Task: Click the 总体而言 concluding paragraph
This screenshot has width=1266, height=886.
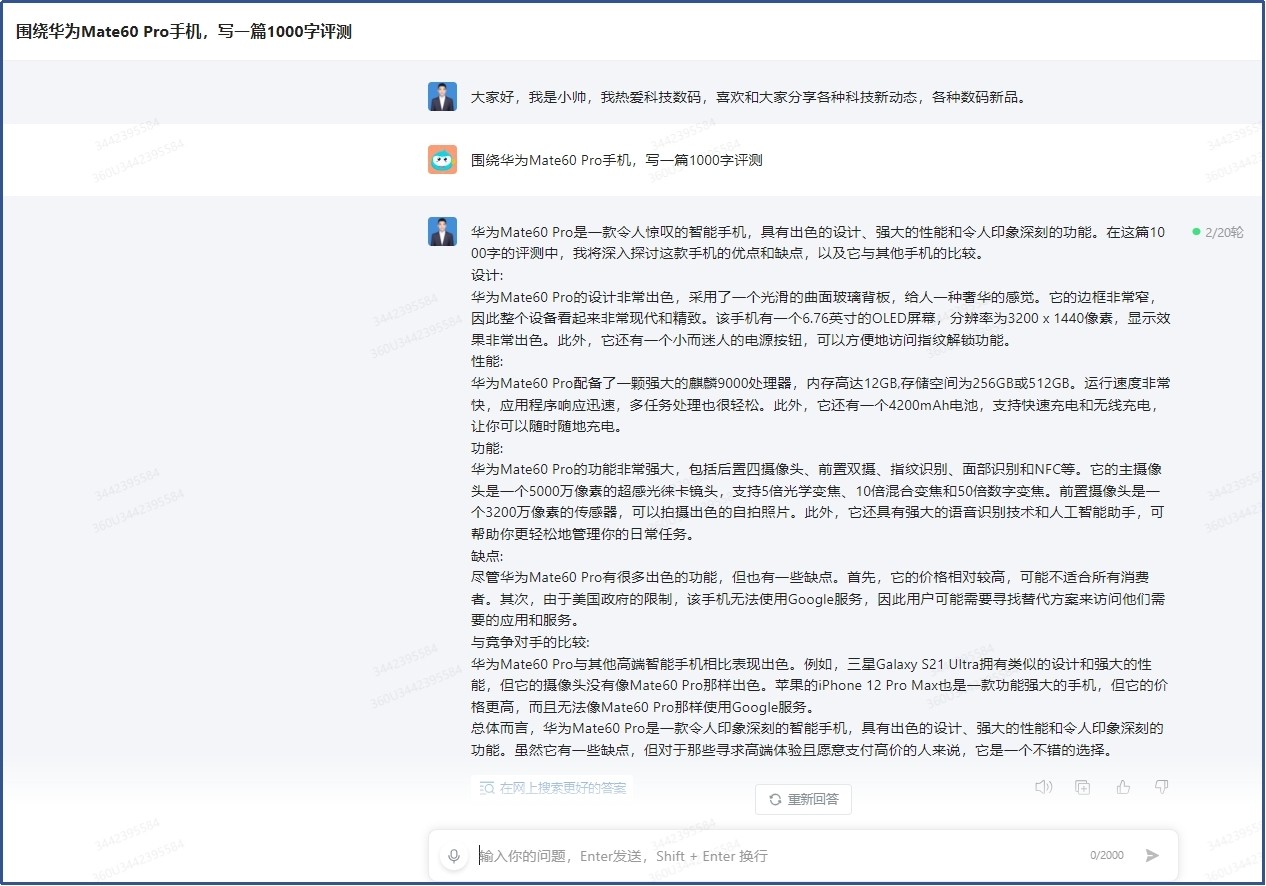Action: coord(817,739)
